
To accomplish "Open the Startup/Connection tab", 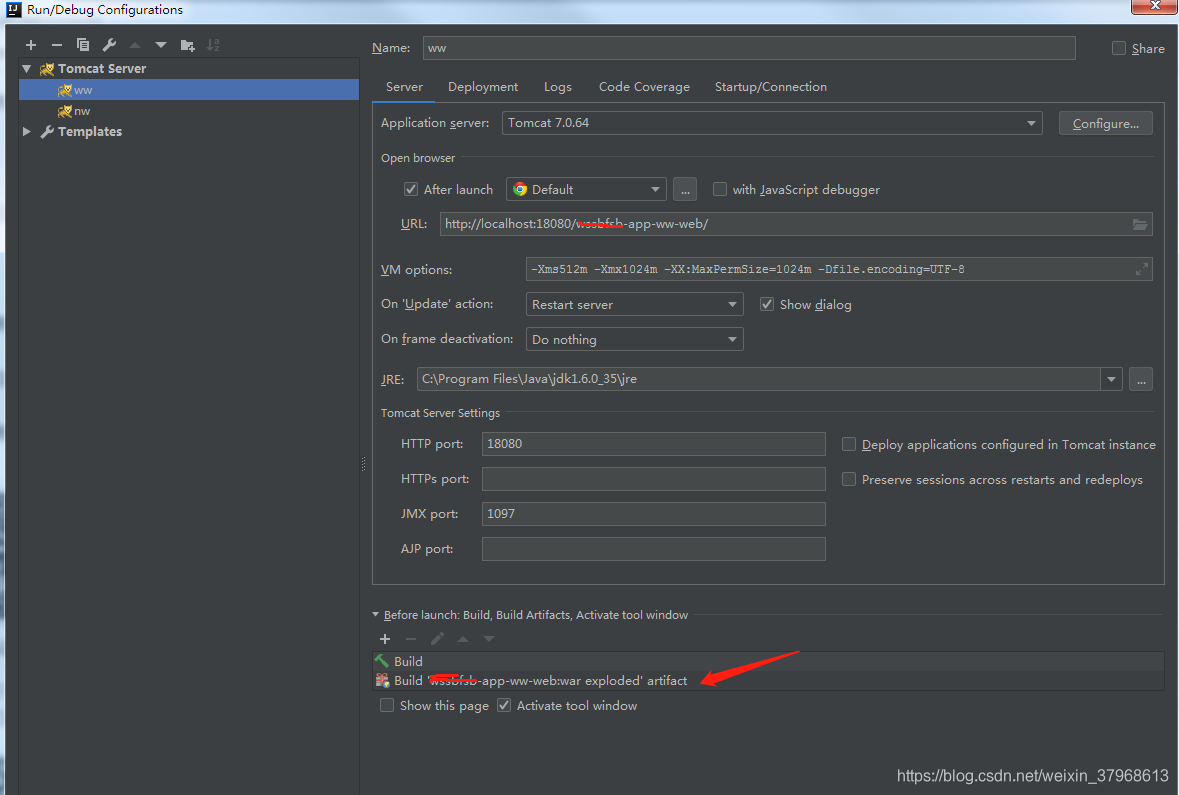I will pyautogui.click(x=770, y=87).
